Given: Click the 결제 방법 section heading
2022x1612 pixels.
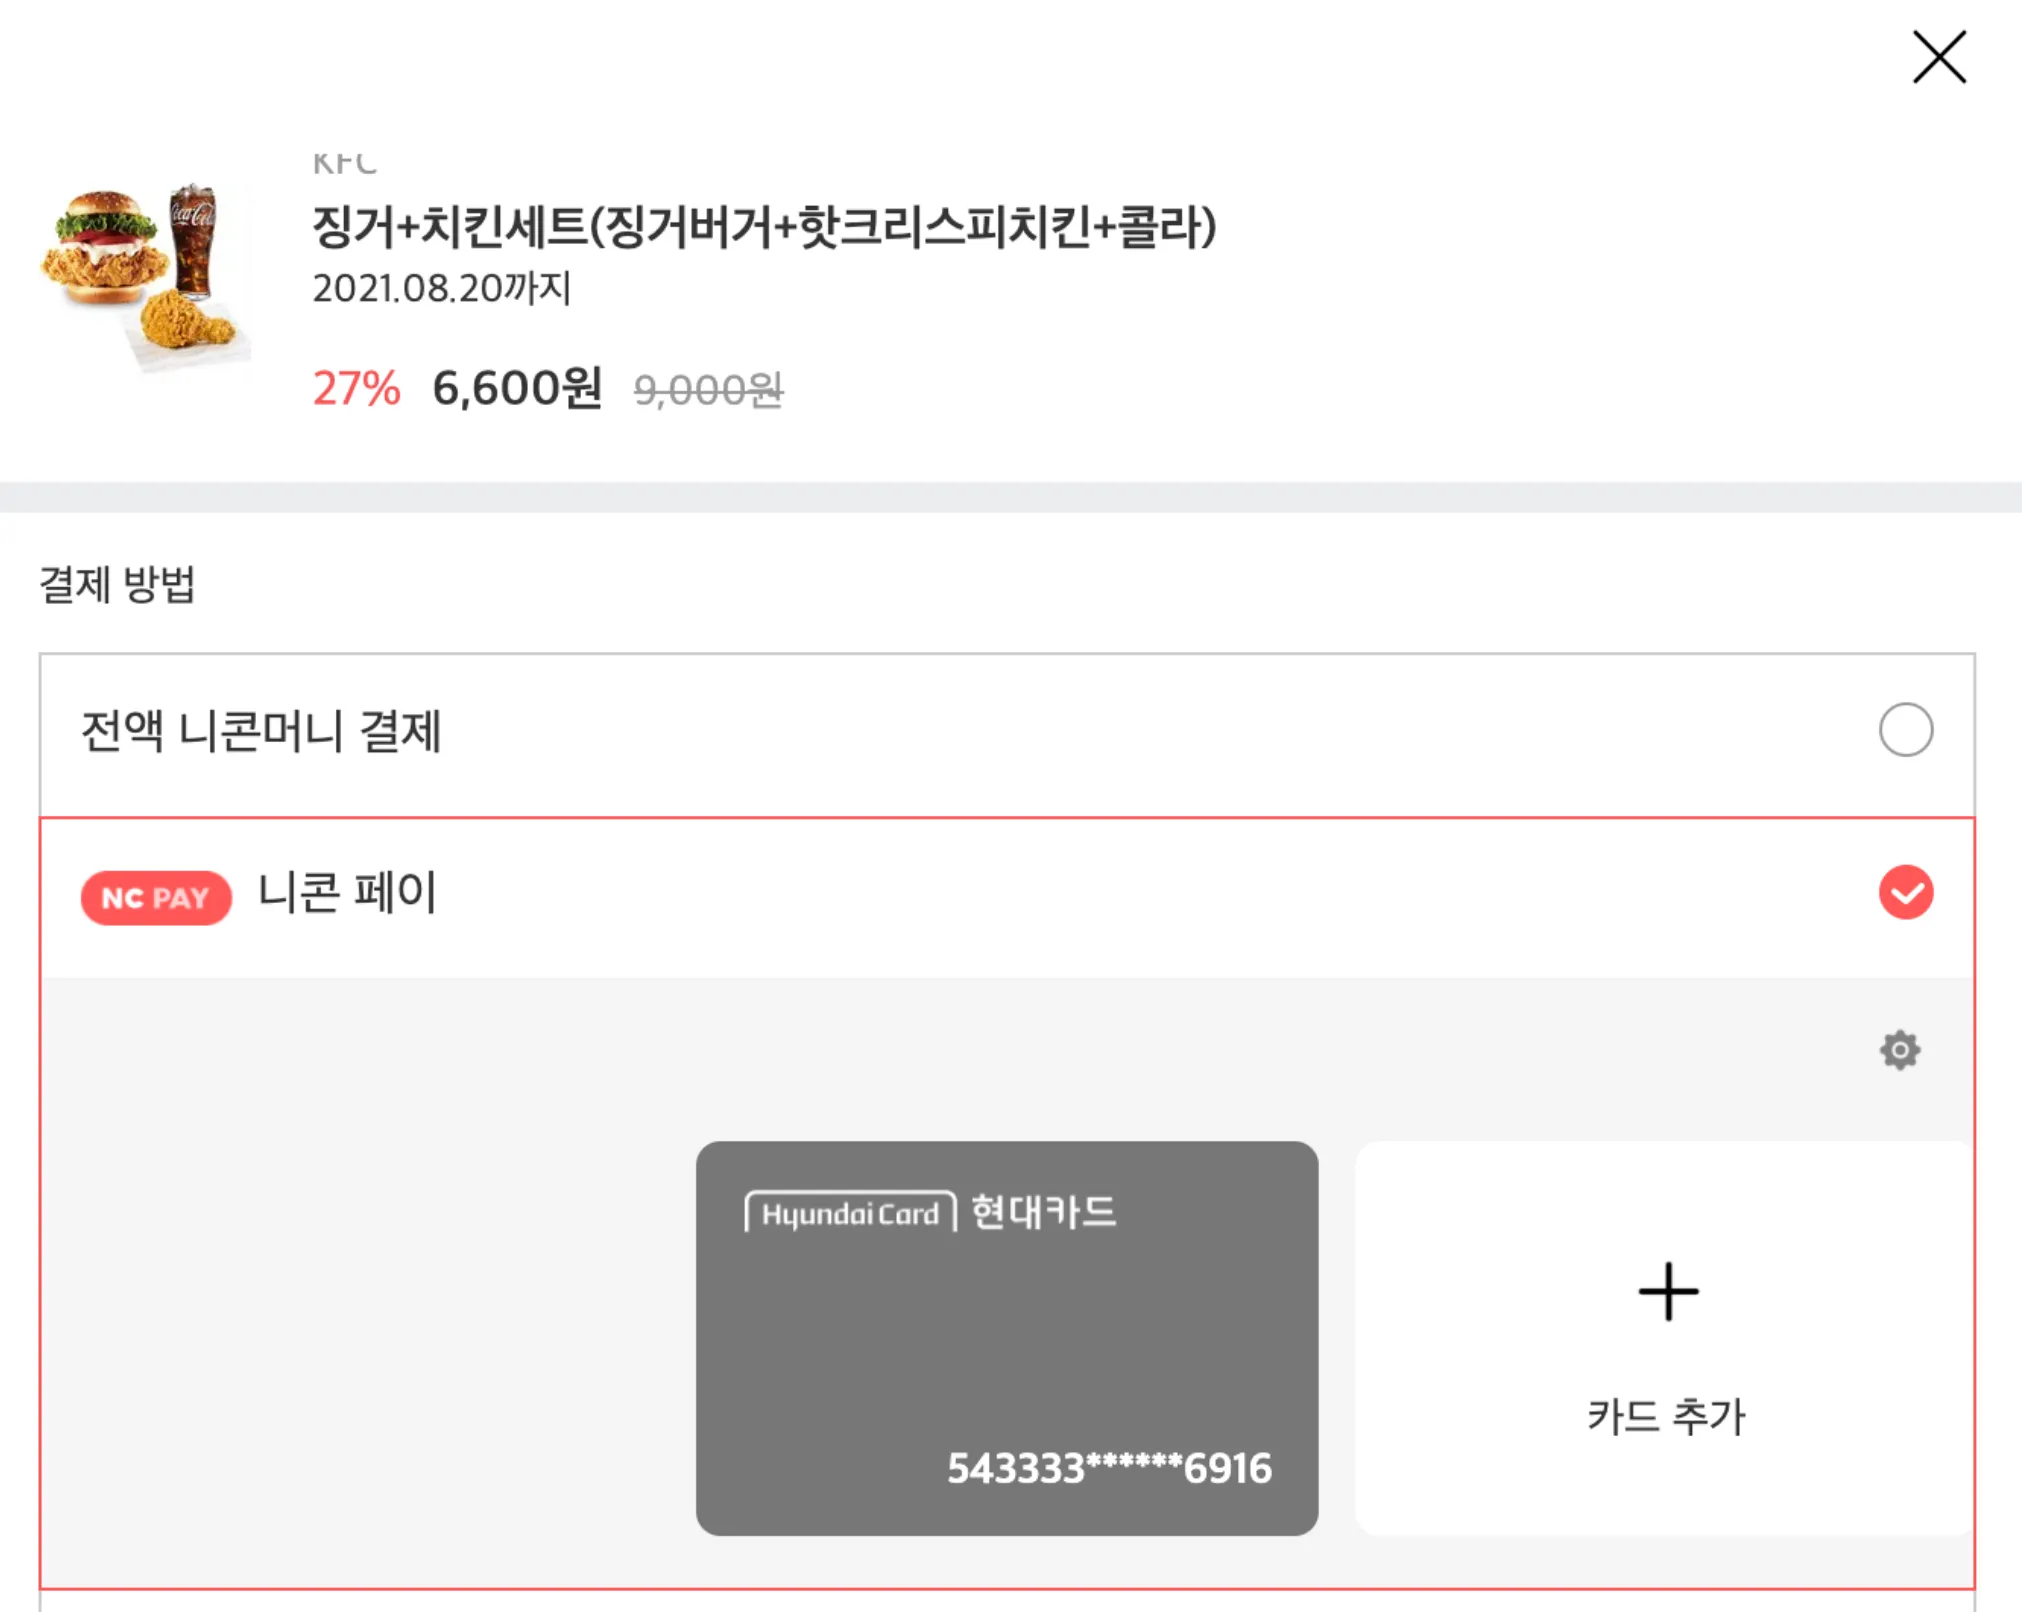Looking at the screenshot, I should [117, 584].
